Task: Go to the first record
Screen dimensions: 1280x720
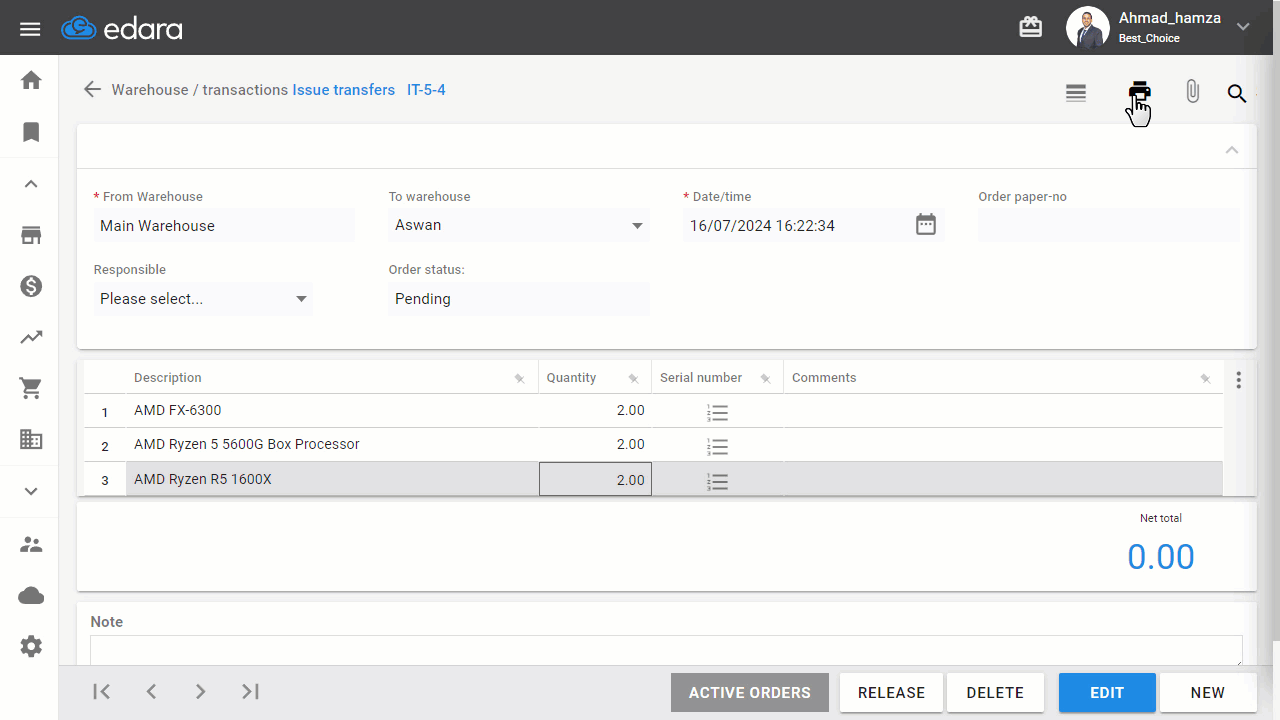Action: click(101, 691)
